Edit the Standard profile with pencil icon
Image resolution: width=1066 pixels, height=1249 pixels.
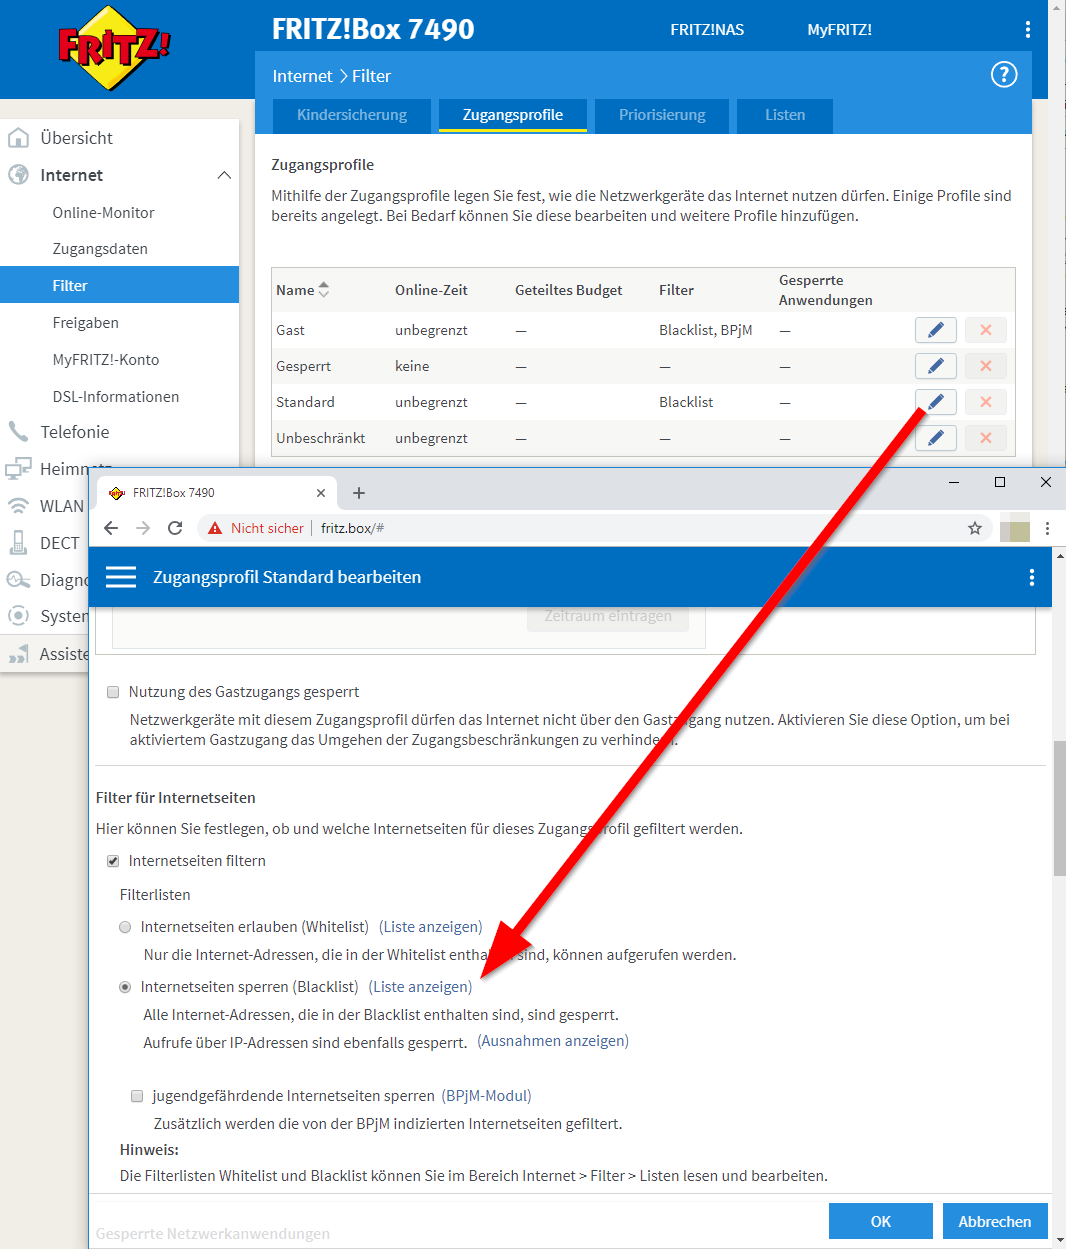click(x=936, y=402)
